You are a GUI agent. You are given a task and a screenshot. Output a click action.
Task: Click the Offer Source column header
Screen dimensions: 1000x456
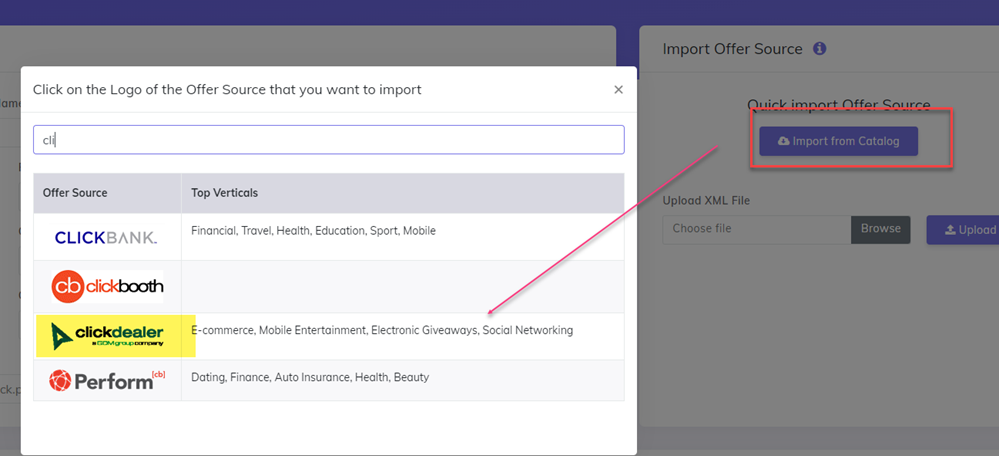(x=107, y=193)
